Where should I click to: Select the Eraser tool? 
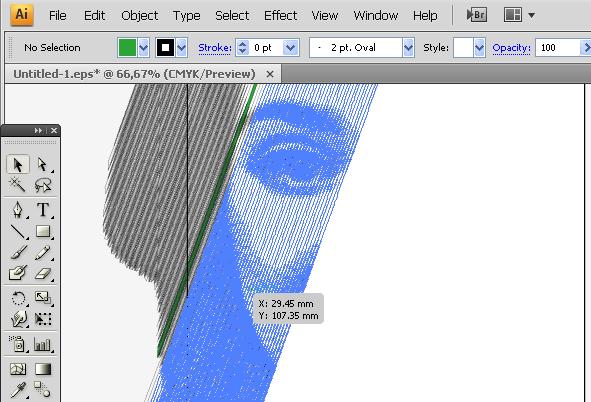click(x=43, y=273)
